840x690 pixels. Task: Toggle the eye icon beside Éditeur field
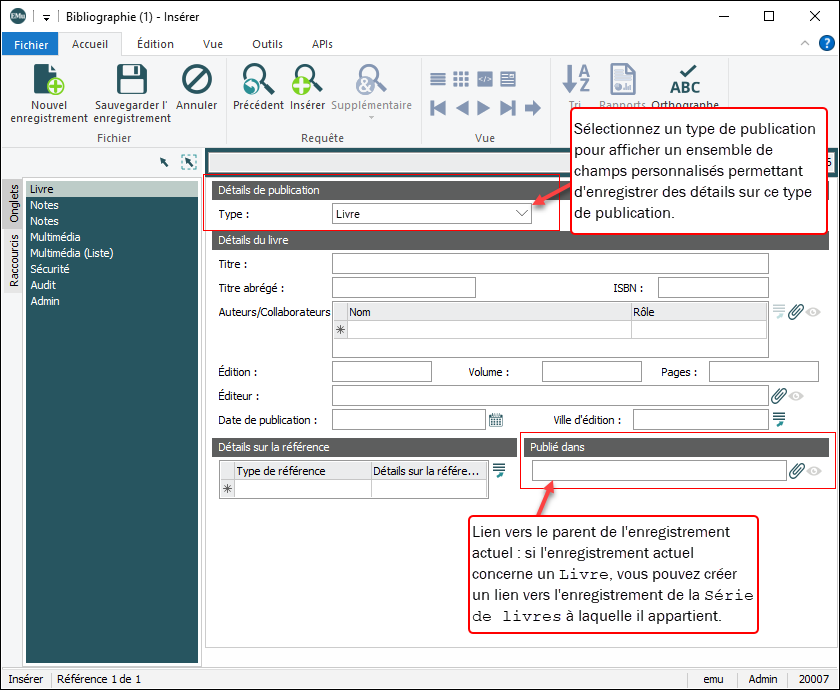(797, 396)
